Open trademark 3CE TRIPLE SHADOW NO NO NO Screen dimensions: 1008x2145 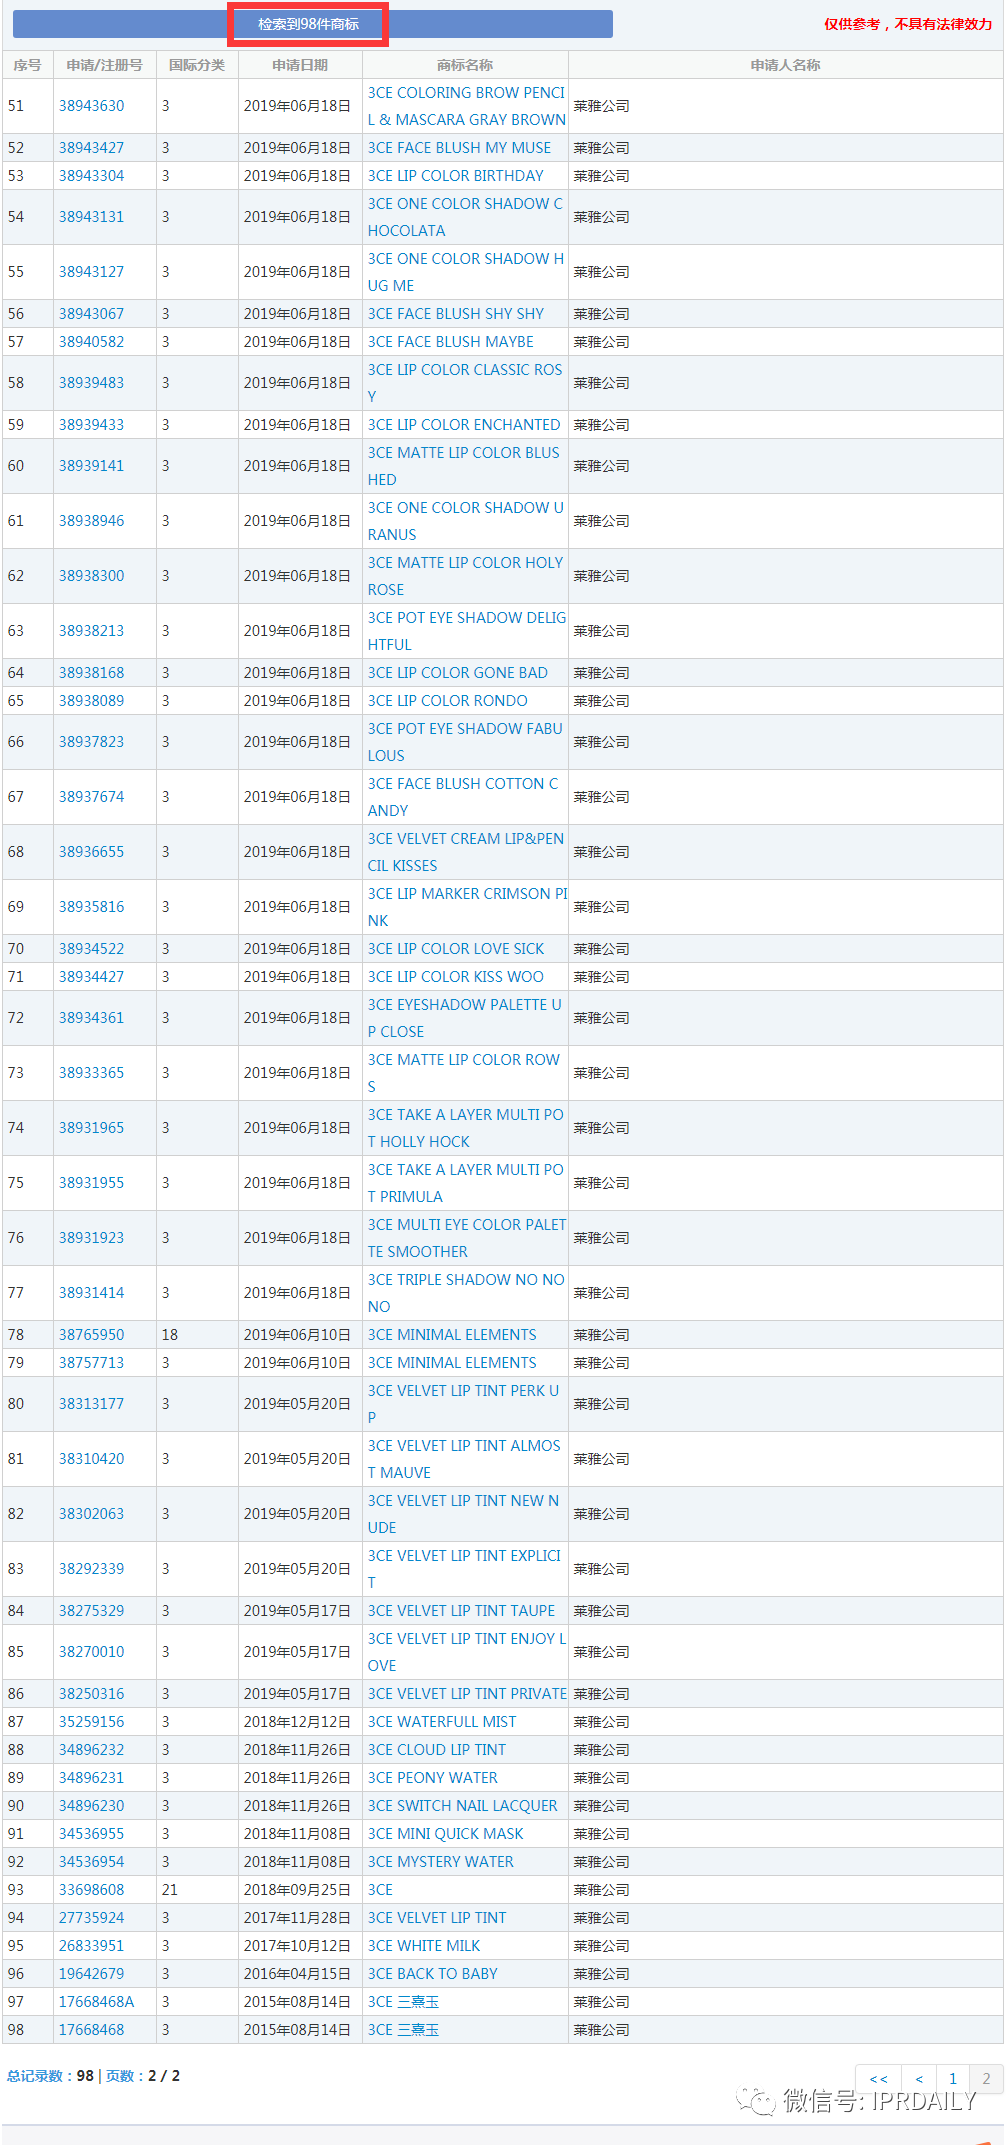click(466, 1293)
